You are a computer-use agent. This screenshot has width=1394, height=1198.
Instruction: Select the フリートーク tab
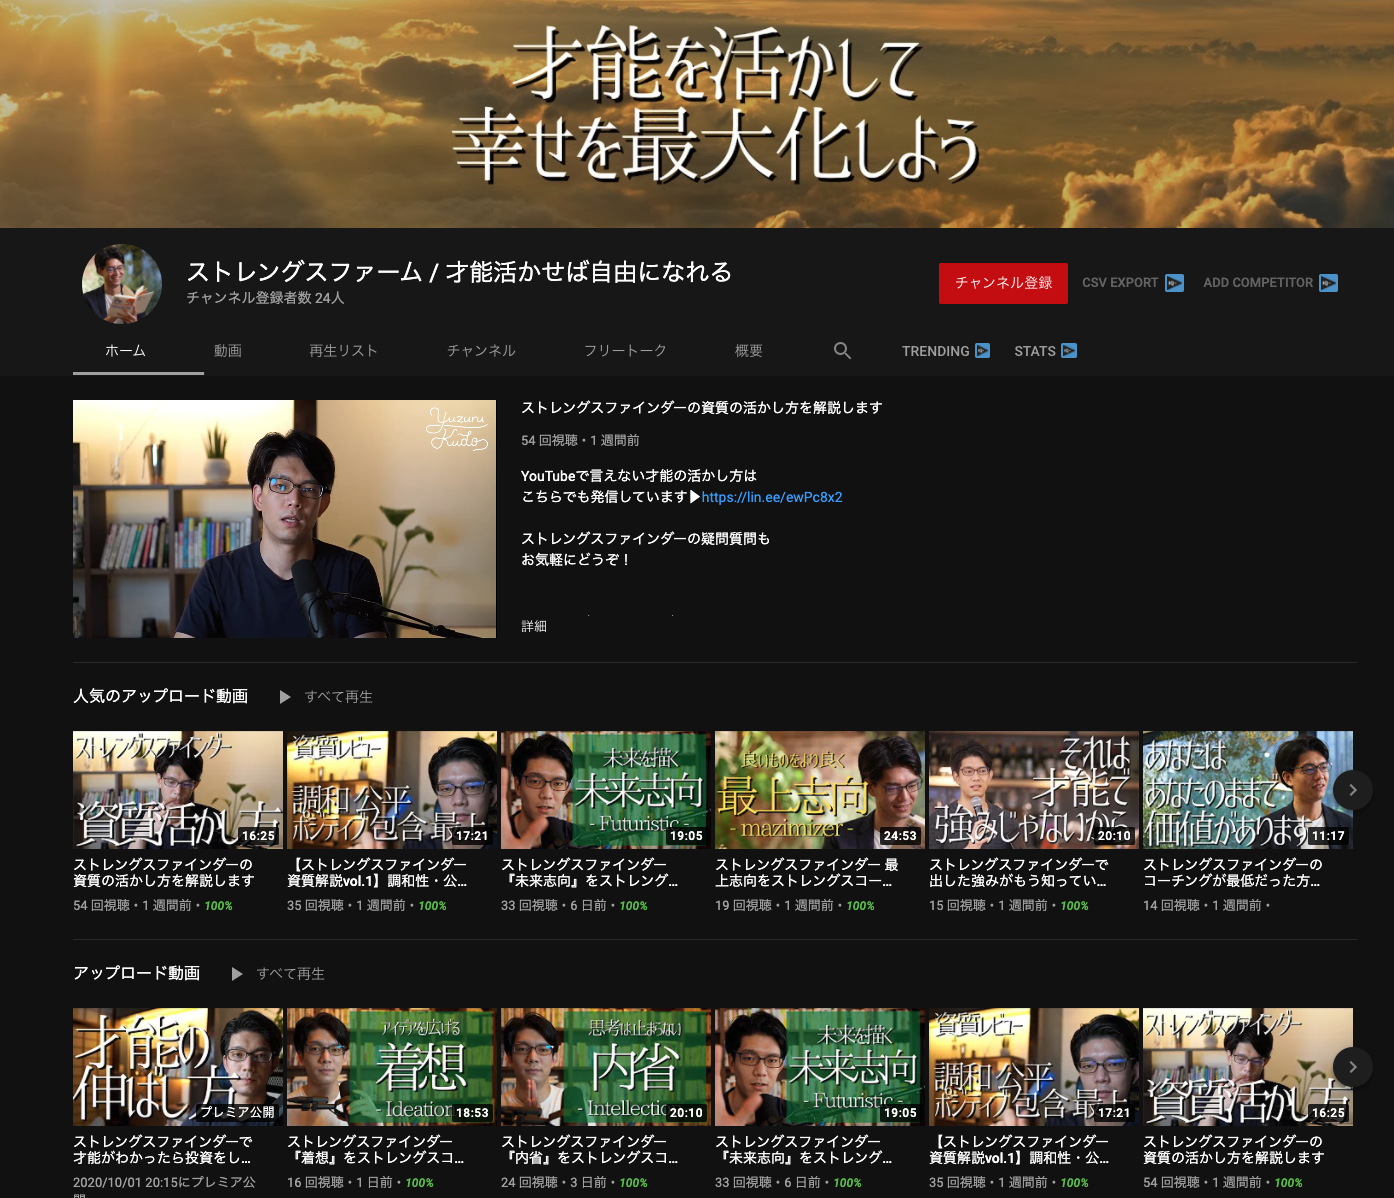pyautogui.click(x=625, y=351)
